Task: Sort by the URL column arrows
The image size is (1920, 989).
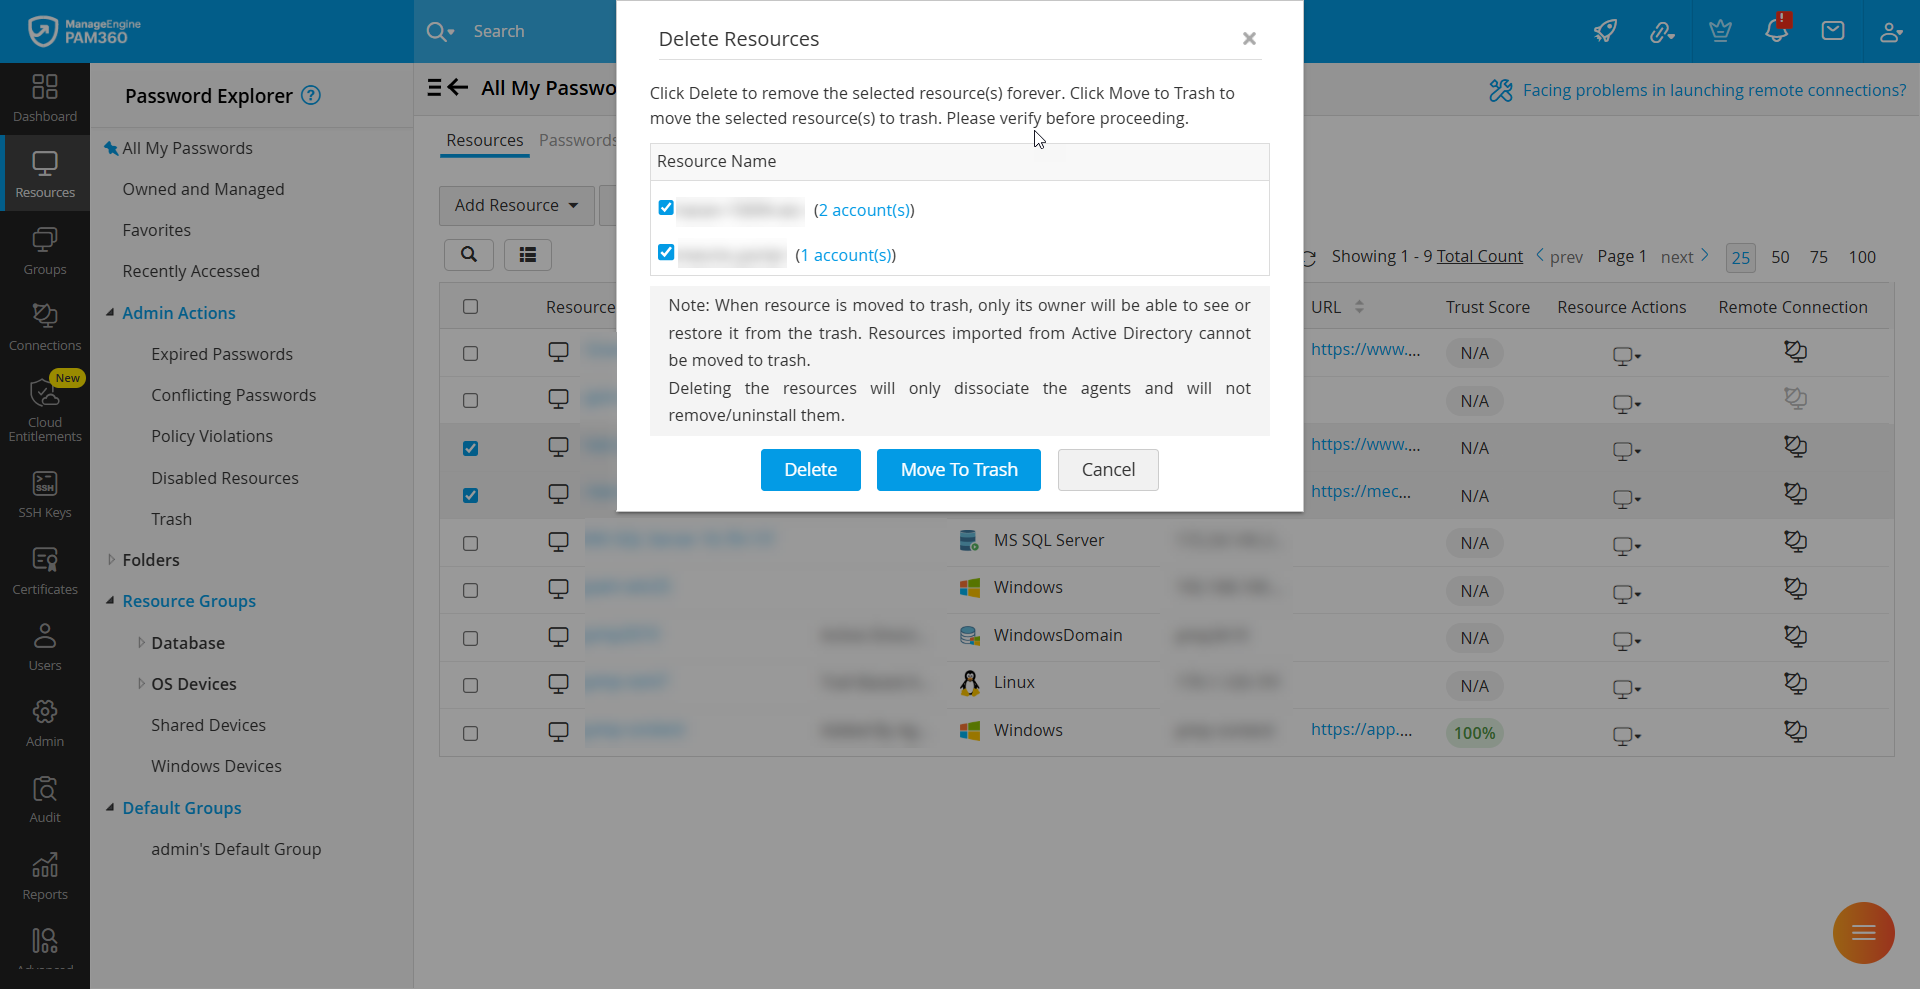Action: click(x=1359, y=307)
